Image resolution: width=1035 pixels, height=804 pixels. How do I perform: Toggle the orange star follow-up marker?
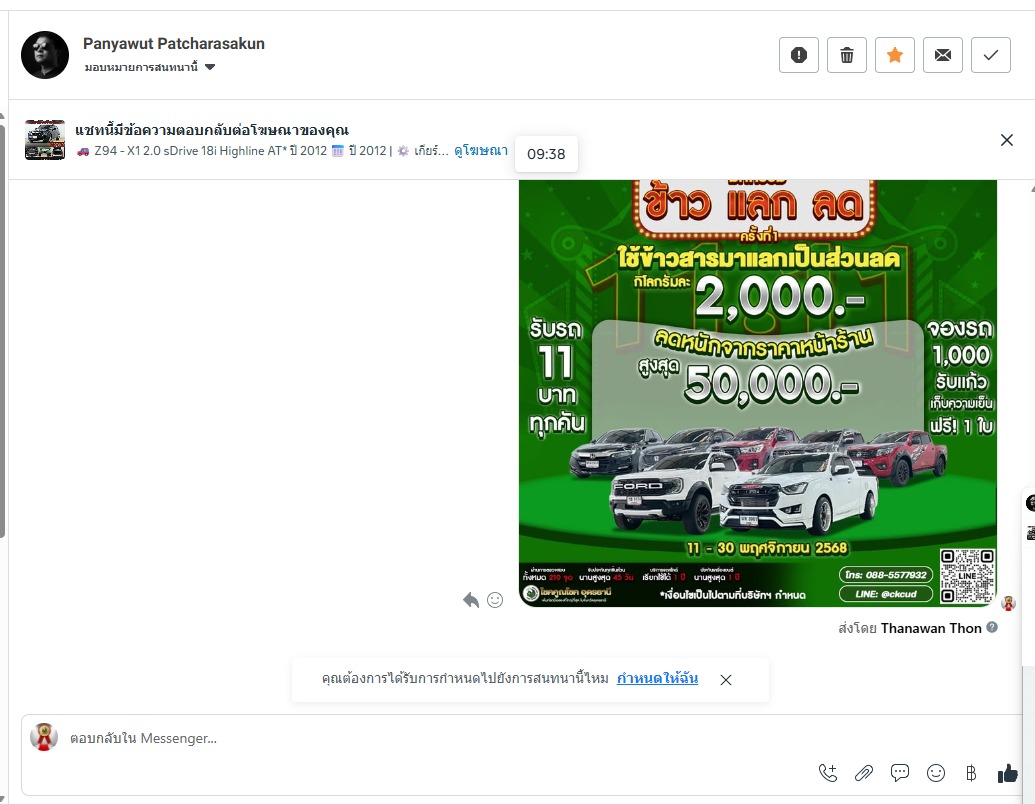[x=895, y=55]
